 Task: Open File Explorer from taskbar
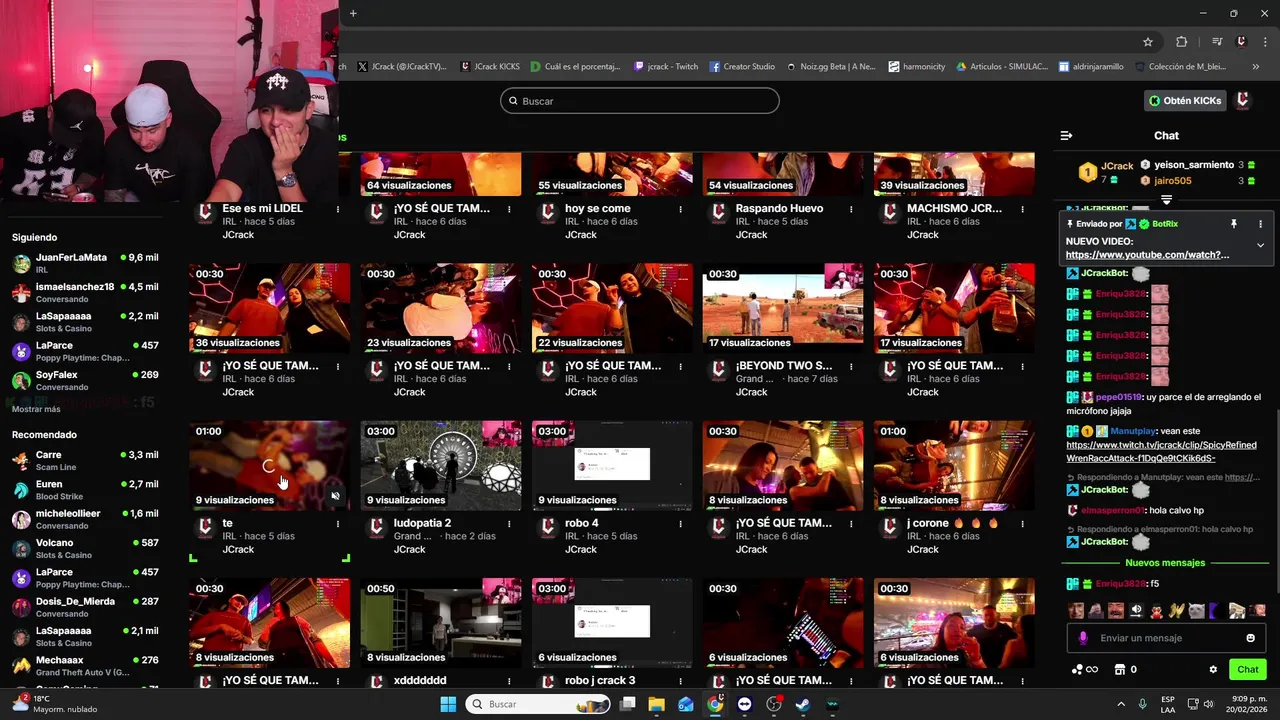point(656,704)
